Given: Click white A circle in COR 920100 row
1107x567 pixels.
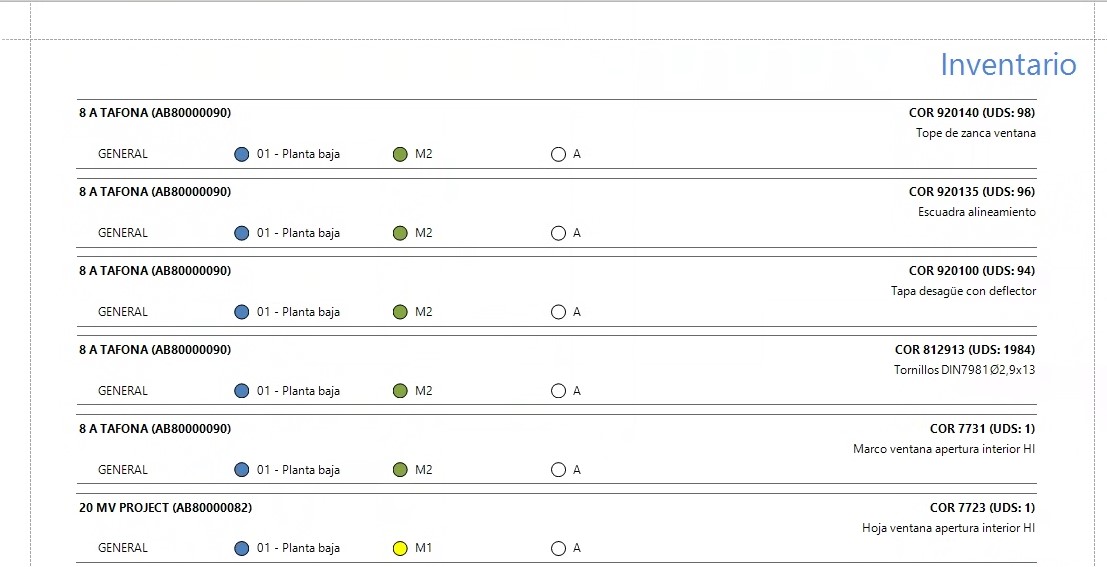Looking at the screenshot, I should 558,312.
